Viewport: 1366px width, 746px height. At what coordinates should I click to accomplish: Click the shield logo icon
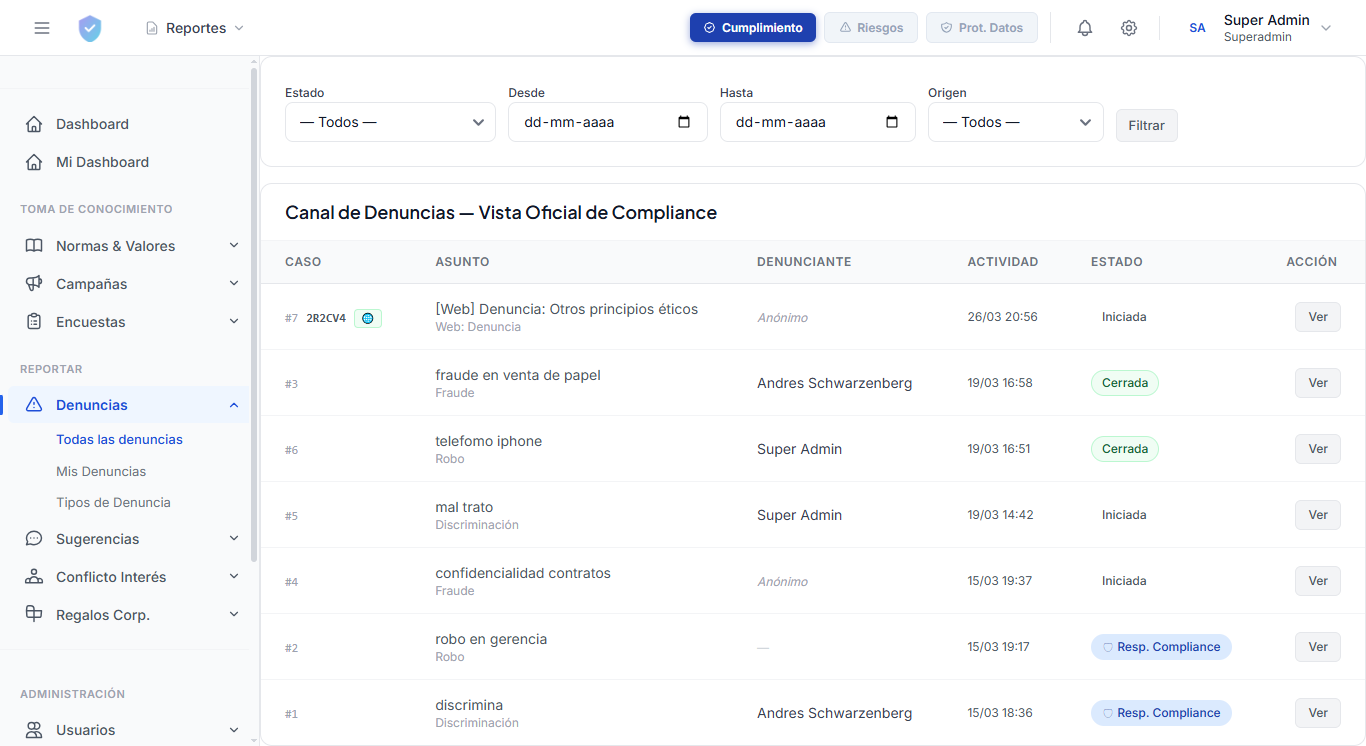tap(90, 28)
